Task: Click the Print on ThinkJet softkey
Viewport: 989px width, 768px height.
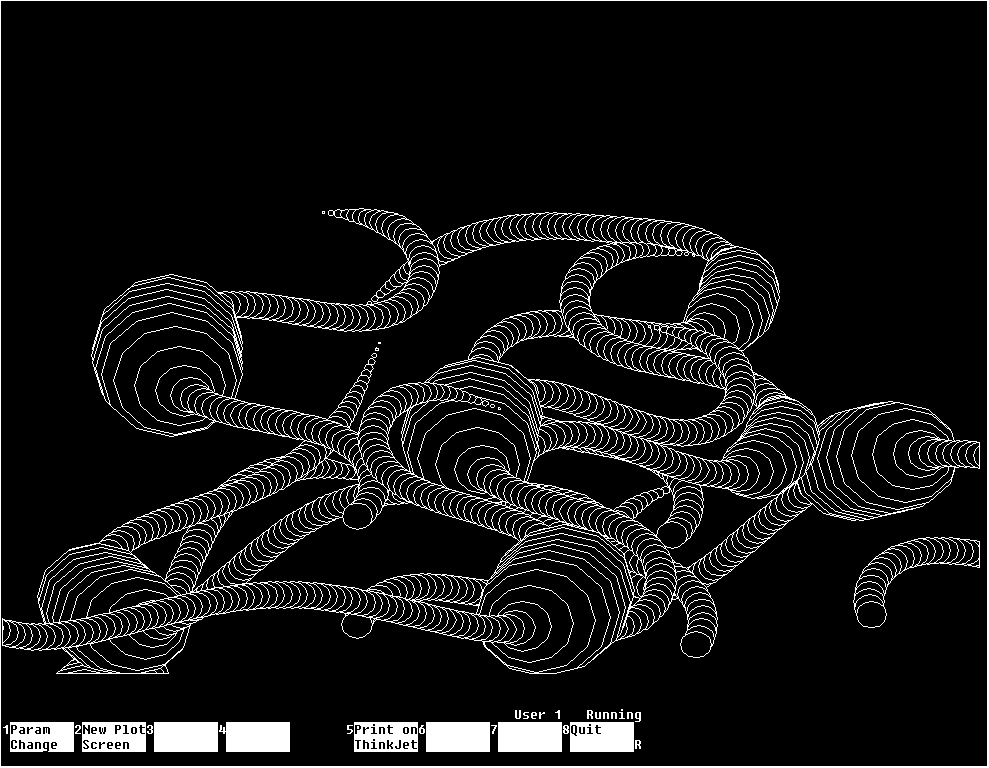Action: (386, 737)
